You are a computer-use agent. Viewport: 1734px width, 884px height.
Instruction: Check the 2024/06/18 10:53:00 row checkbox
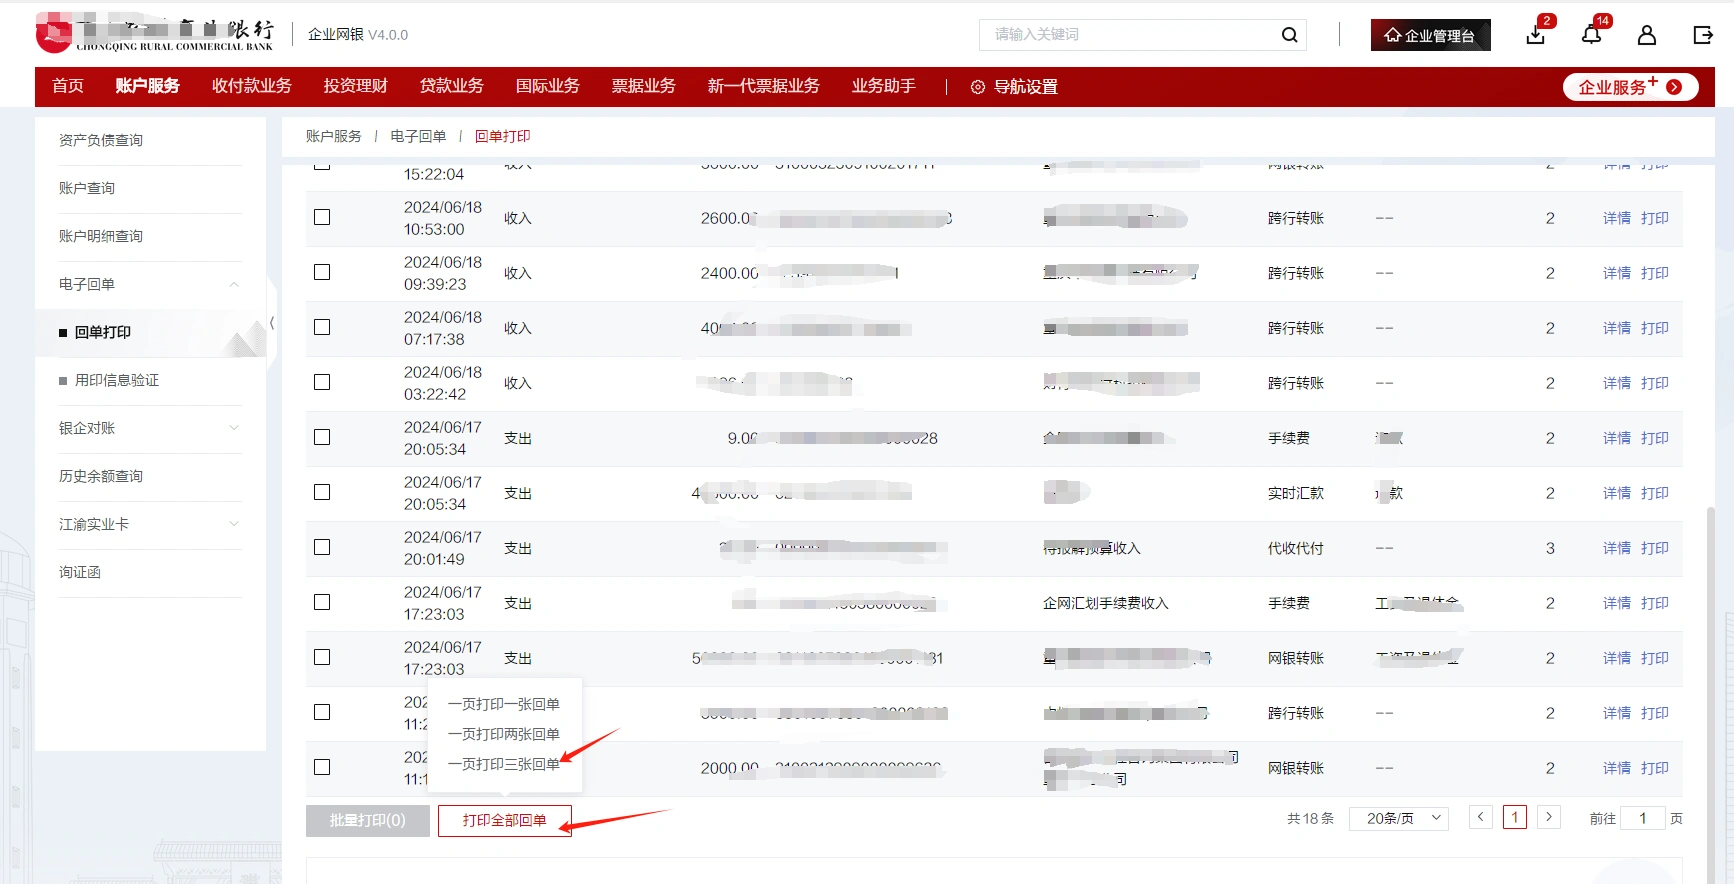pos(322,217)
